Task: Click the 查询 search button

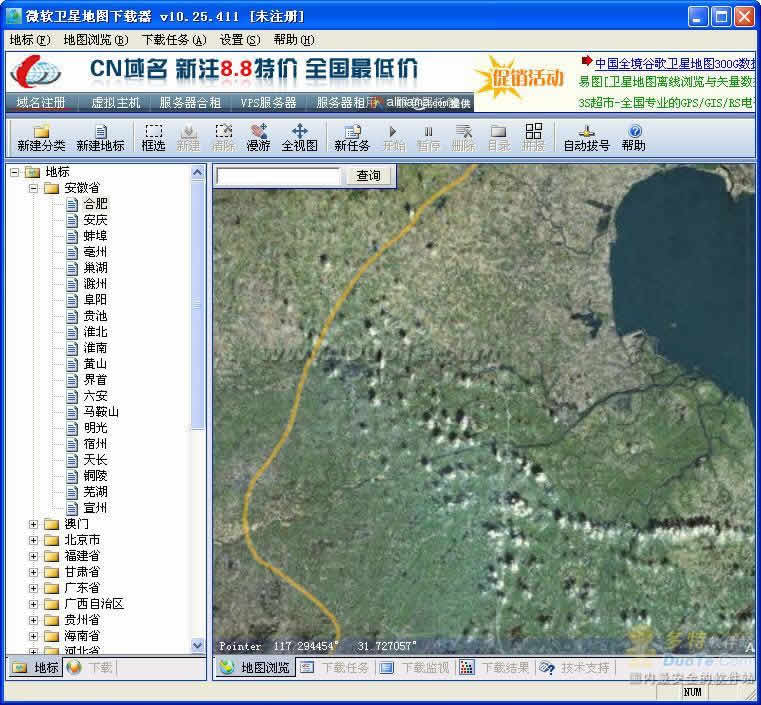Action: tap(368, 176)
